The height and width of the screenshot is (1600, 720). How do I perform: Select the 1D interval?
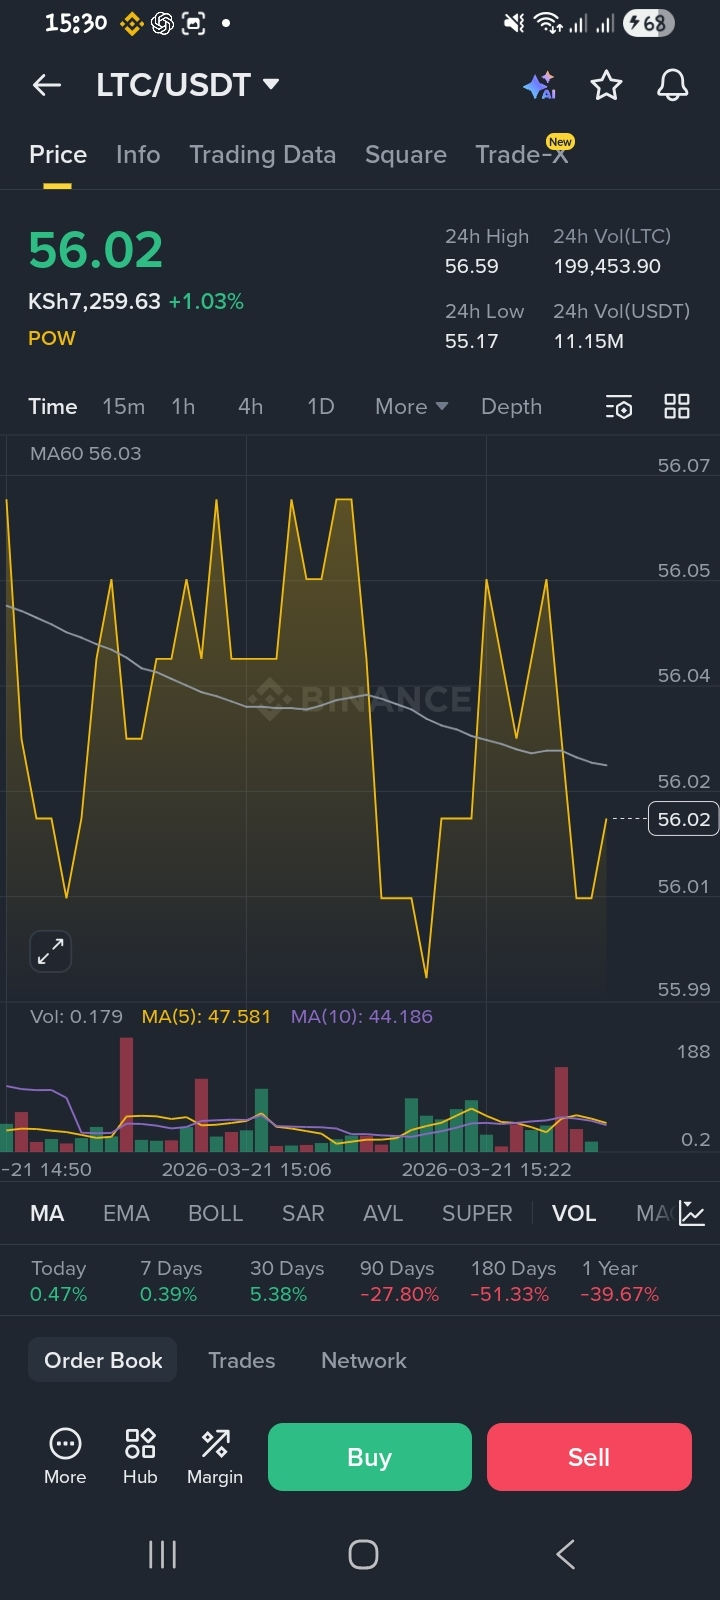coord(321,407)
